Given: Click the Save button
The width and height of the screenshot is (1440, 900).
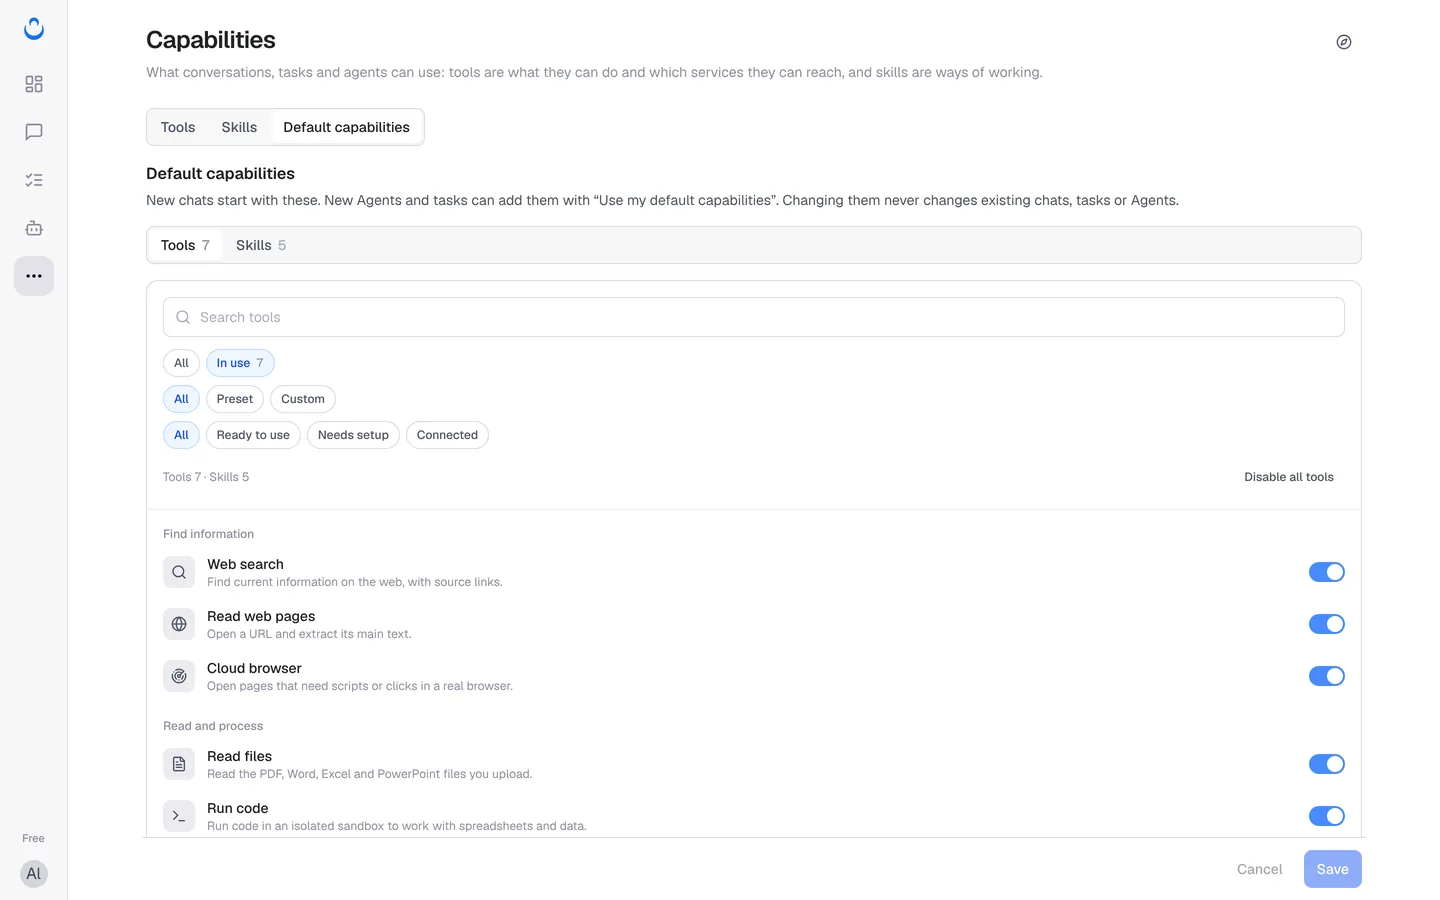Looking at the screenshot, I should click(1333, 869).
